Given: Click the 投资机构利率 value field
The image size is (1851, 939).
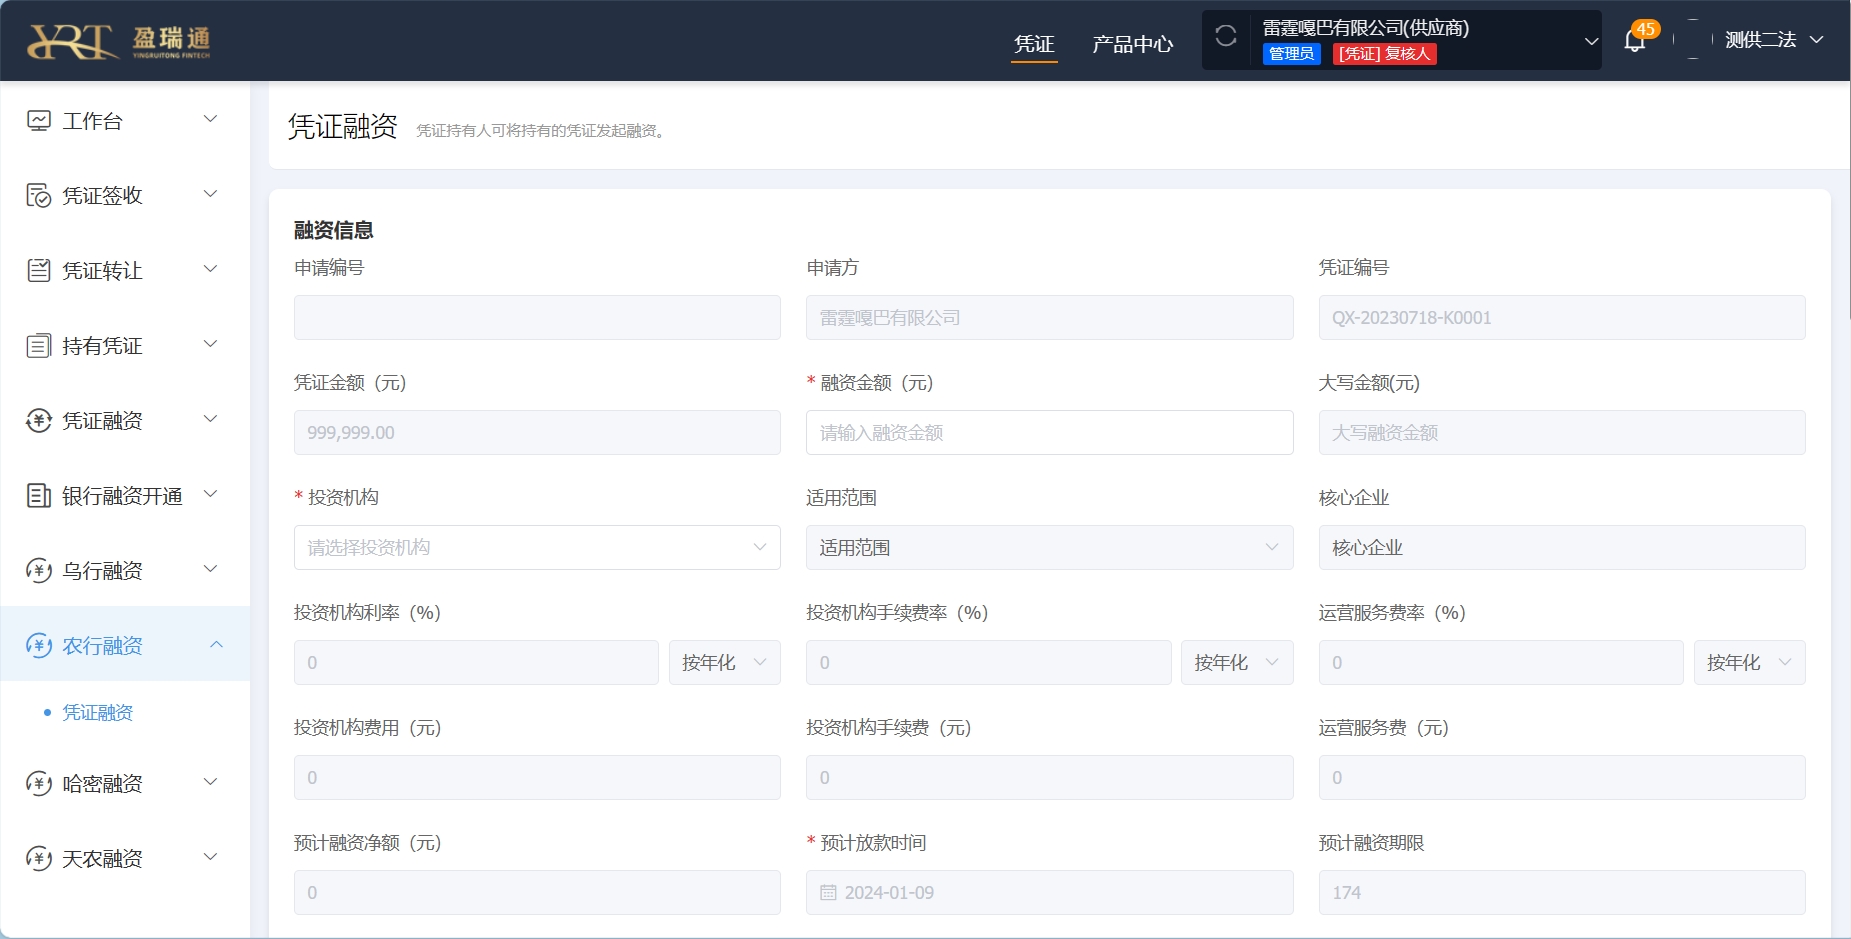Looking at the screenshot, I should [x=476, y=662].
